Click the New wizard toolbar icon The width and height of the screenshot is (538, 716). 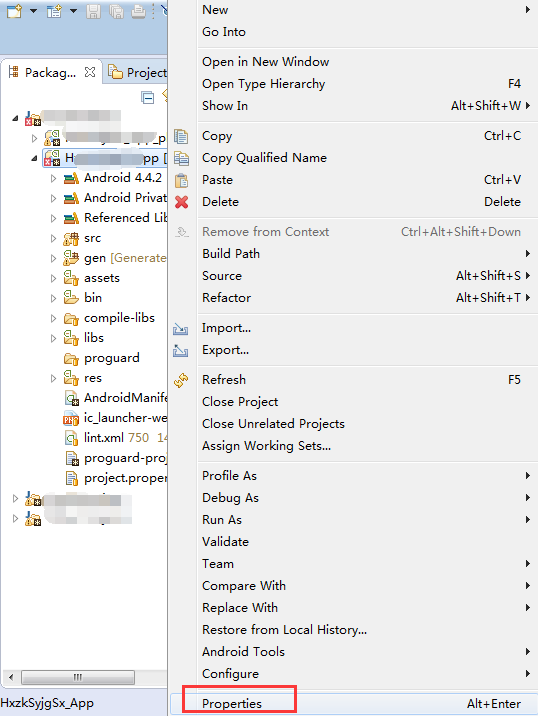point(14,11)
